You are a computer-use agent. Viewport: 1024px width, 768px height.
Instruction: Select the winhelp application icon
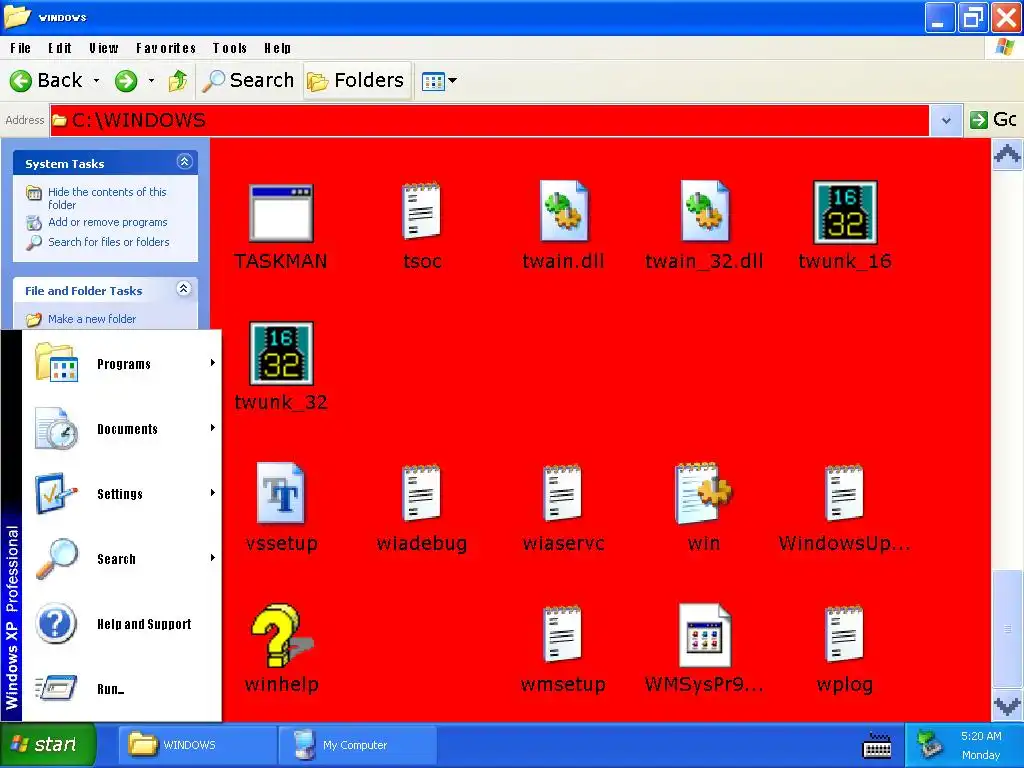pyautogui.click(x=281, y=635)
